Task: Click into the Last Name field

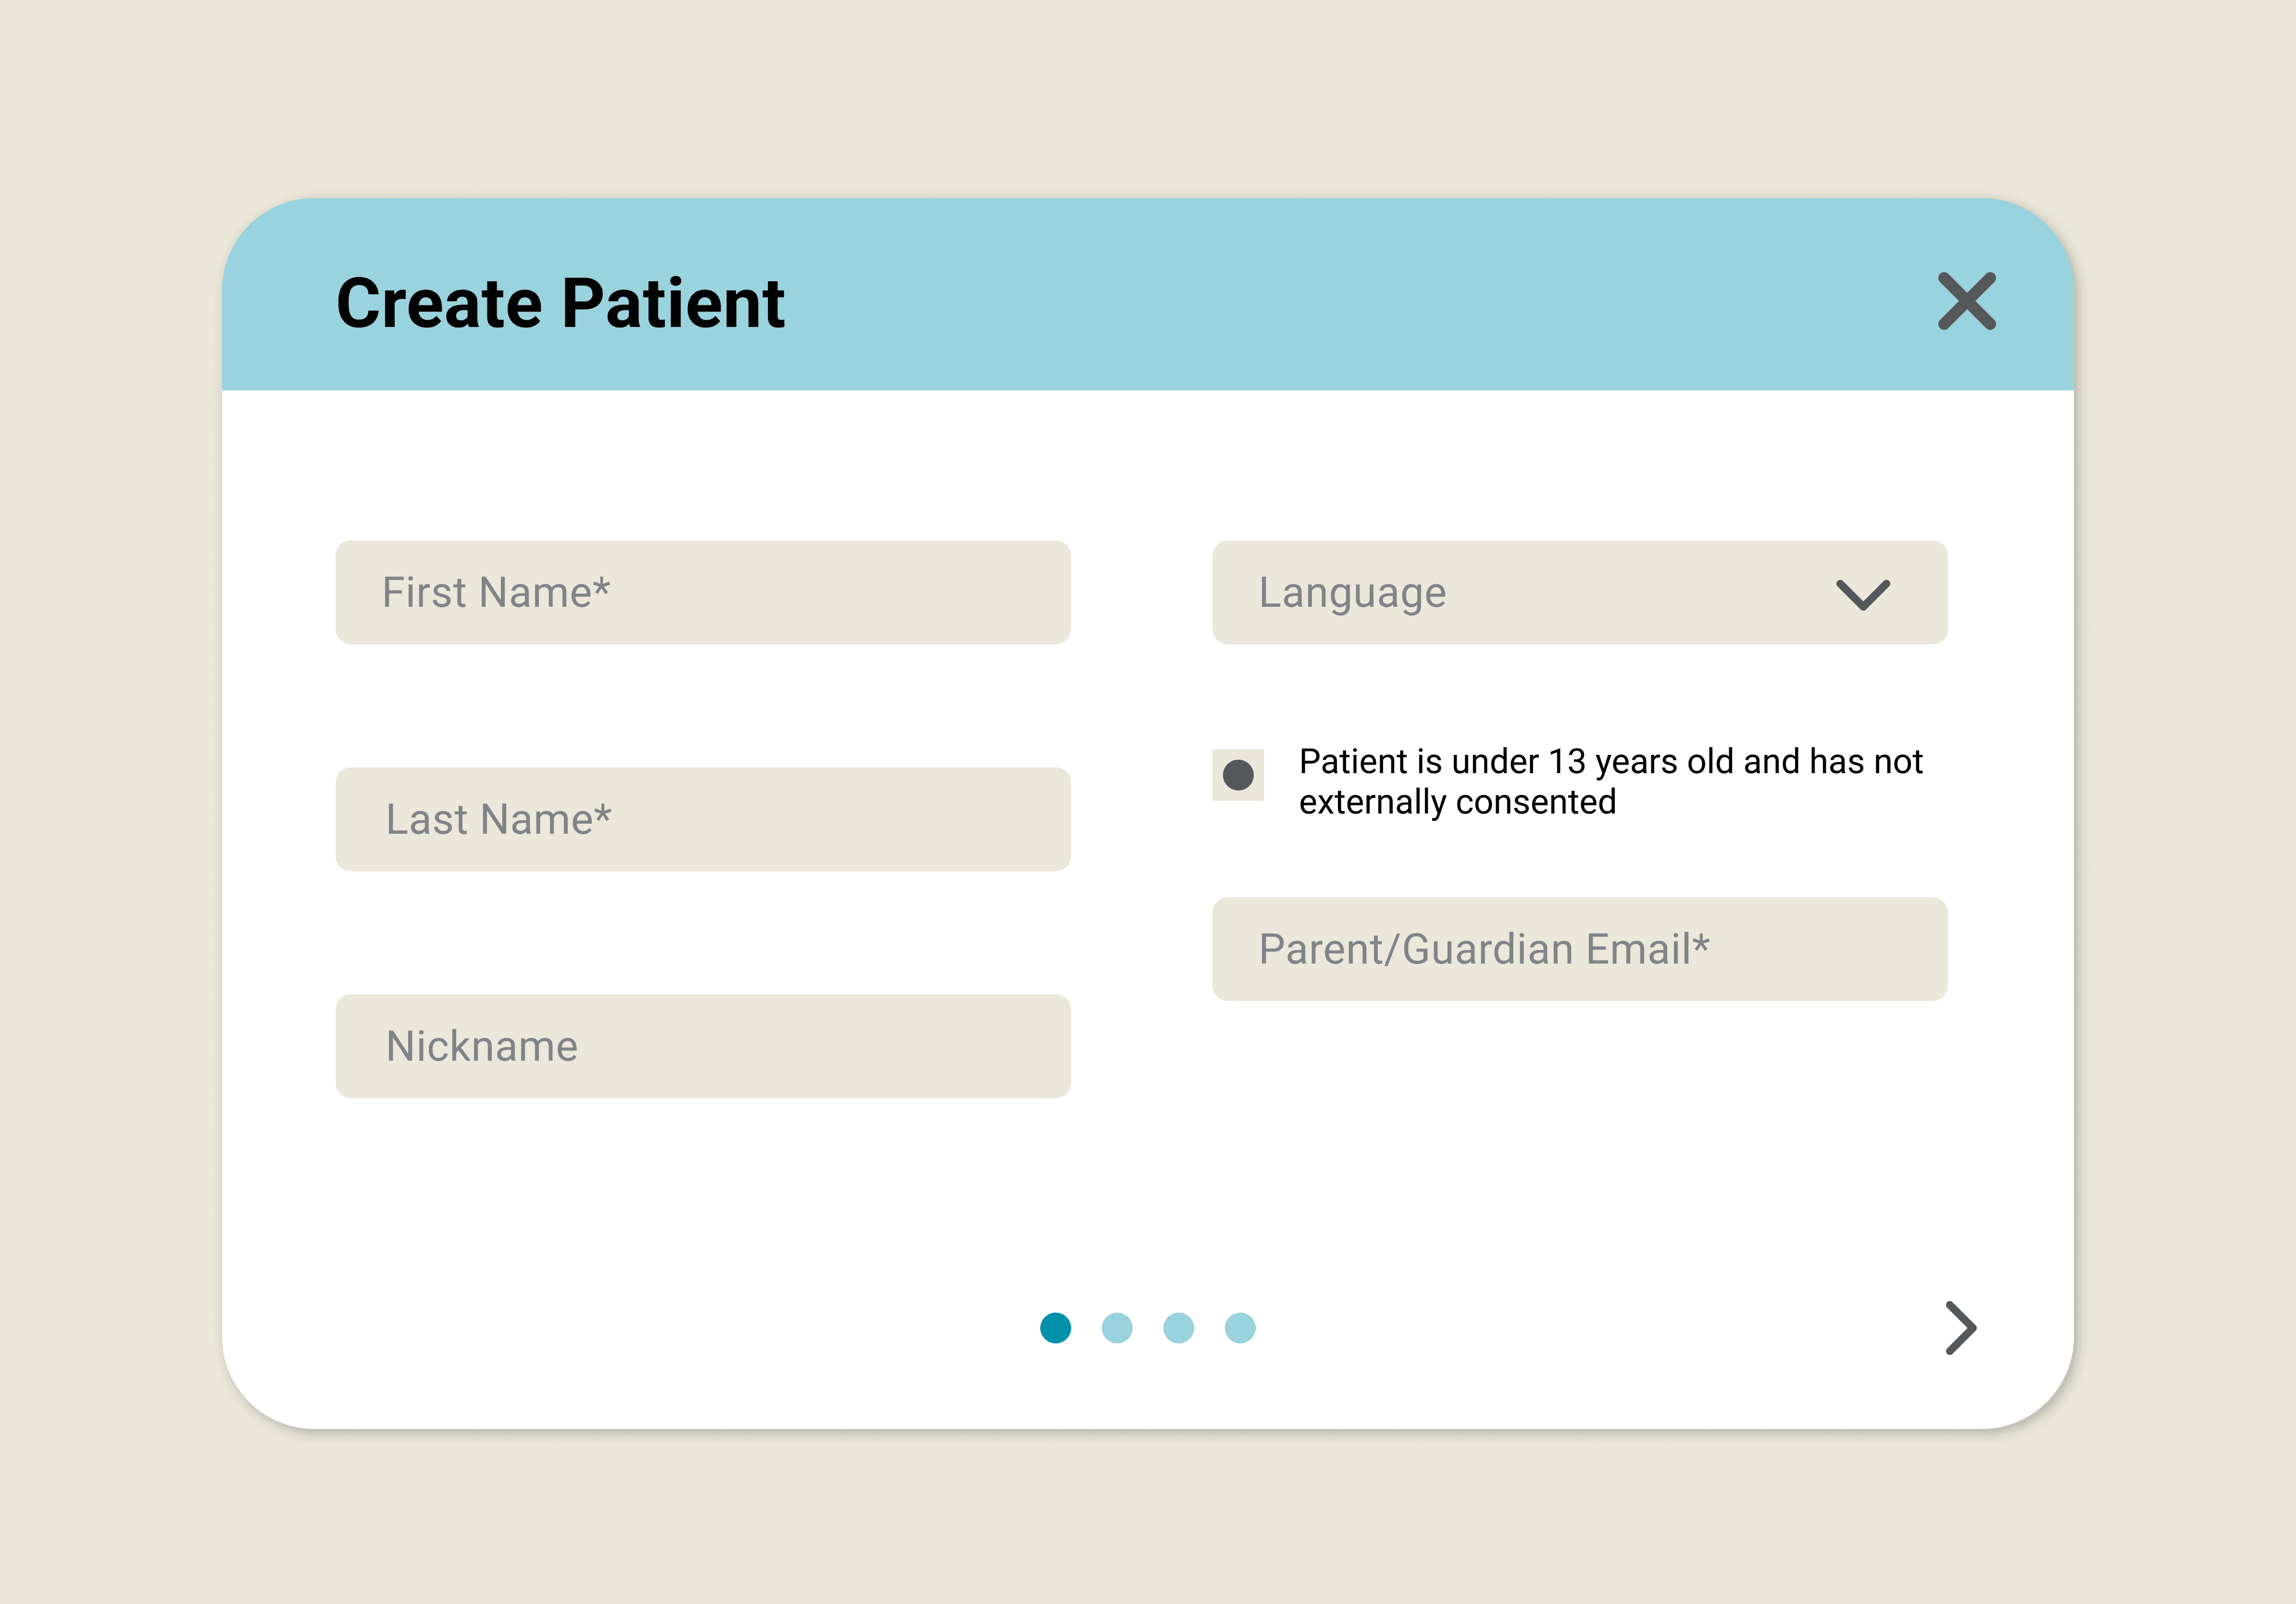Action: point(703,820)
